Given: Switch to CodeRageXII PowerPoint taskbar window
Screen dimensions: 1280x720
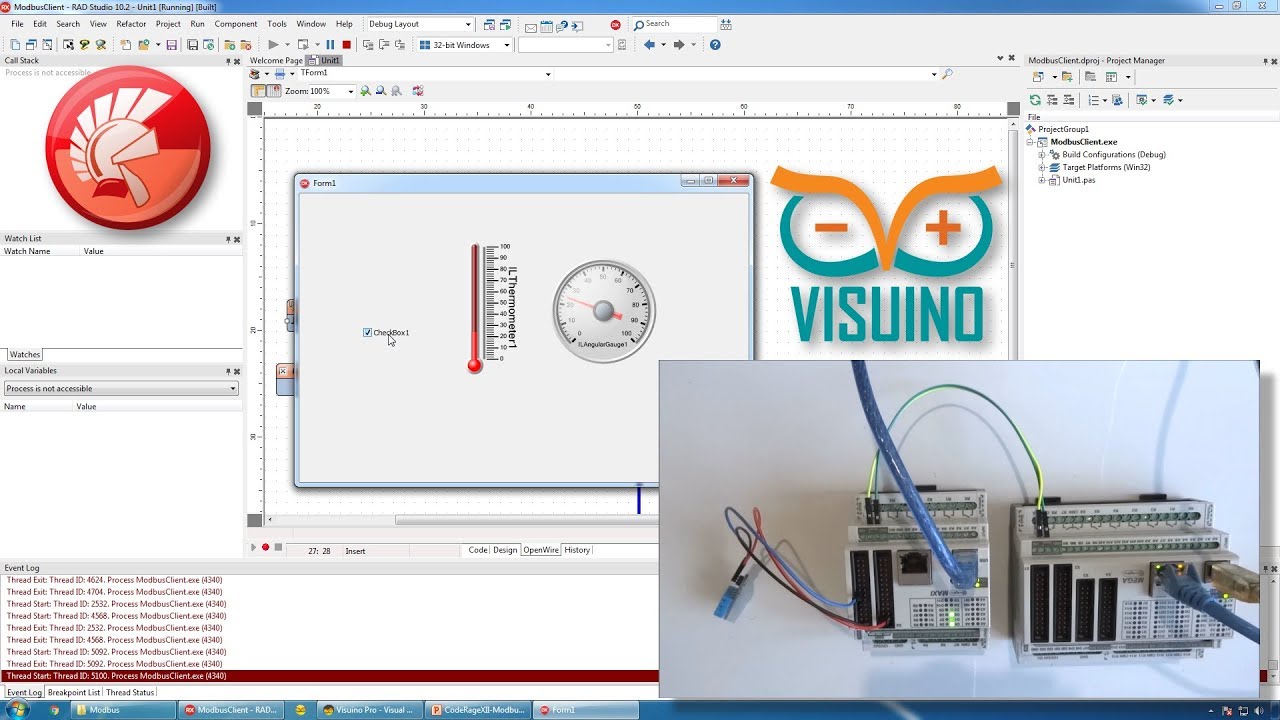Looking at the screenshot, I should pyautogui.click(x=478, y=710).
